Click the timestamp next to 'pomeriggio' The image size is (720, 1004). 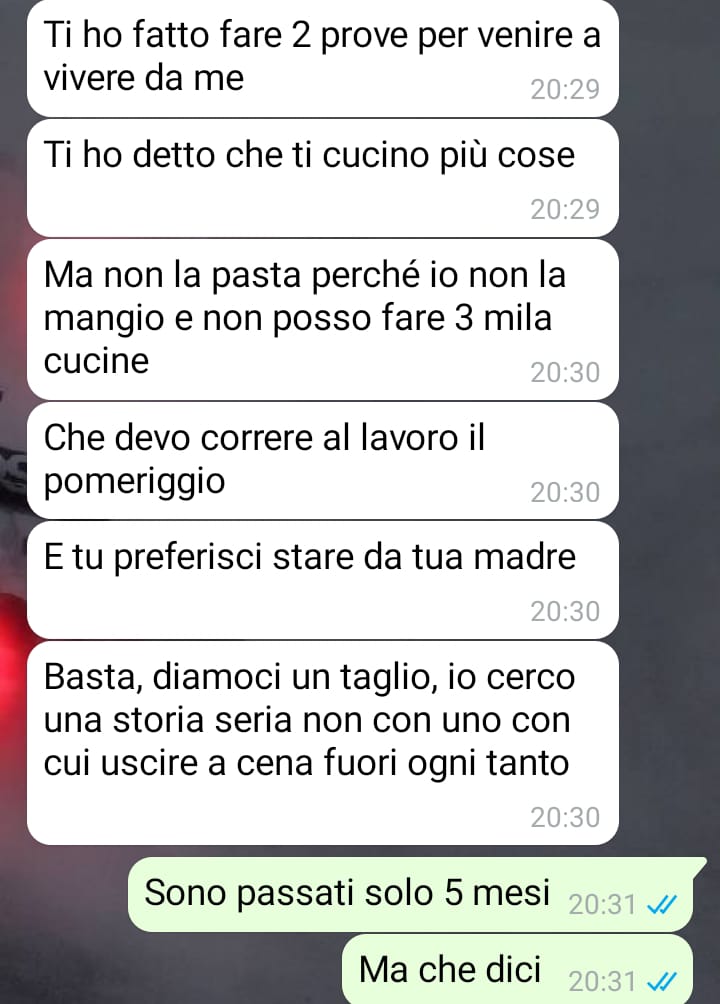[565, 492]
